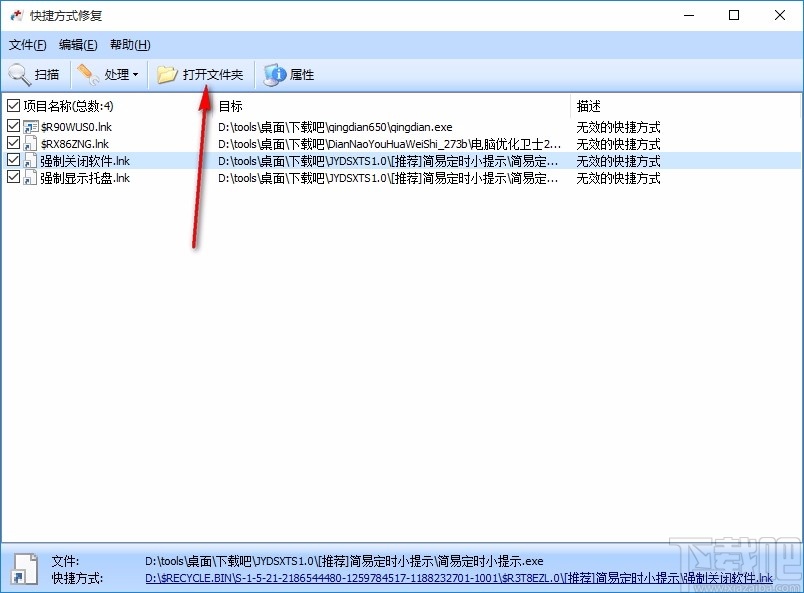This screenshot has height=593, width=804.
Task: View 属性 via the info icon
Action: coord(273,74)
